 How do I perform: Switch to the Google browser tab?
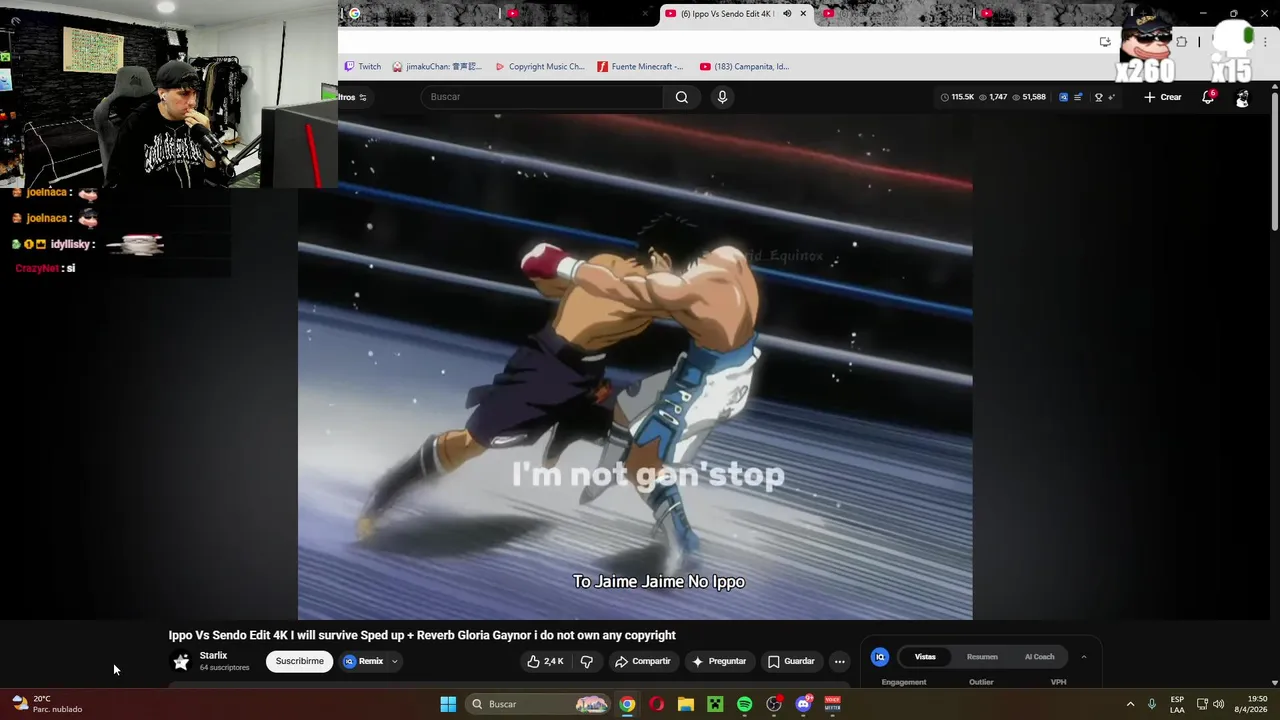point(420,13)
